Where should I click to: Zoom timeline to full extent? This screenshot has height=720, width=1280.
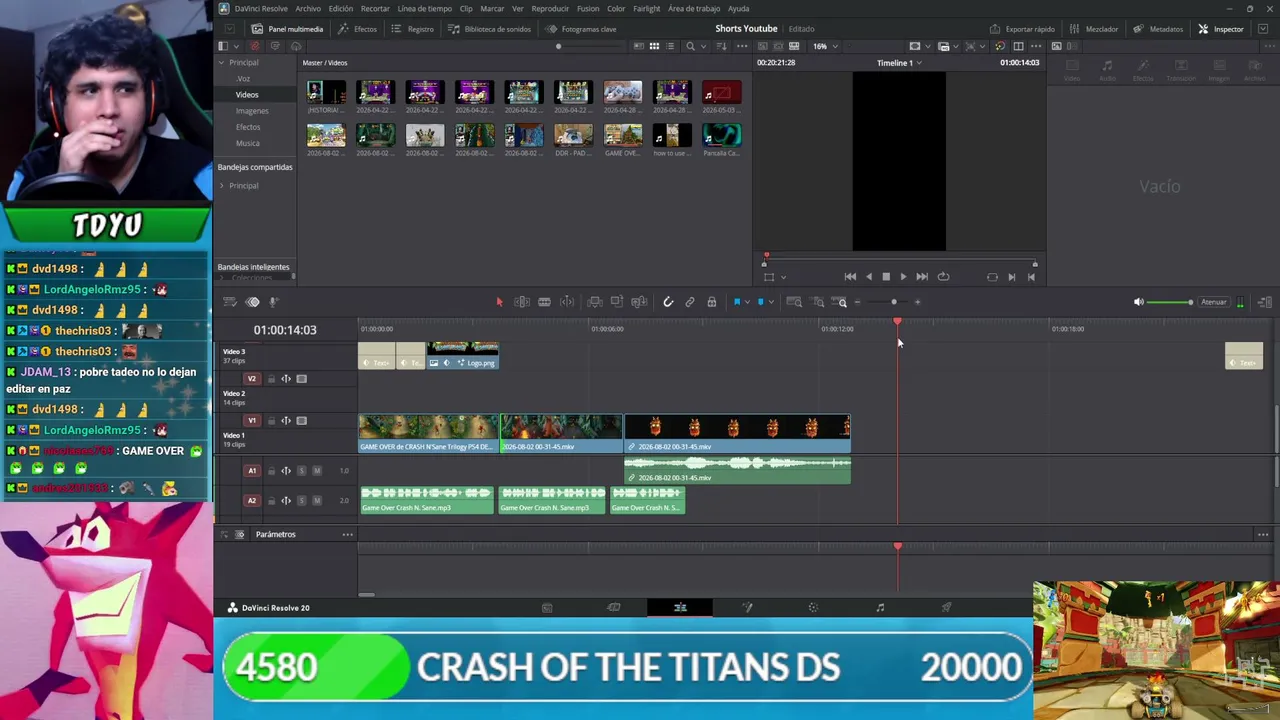[794, 302]
